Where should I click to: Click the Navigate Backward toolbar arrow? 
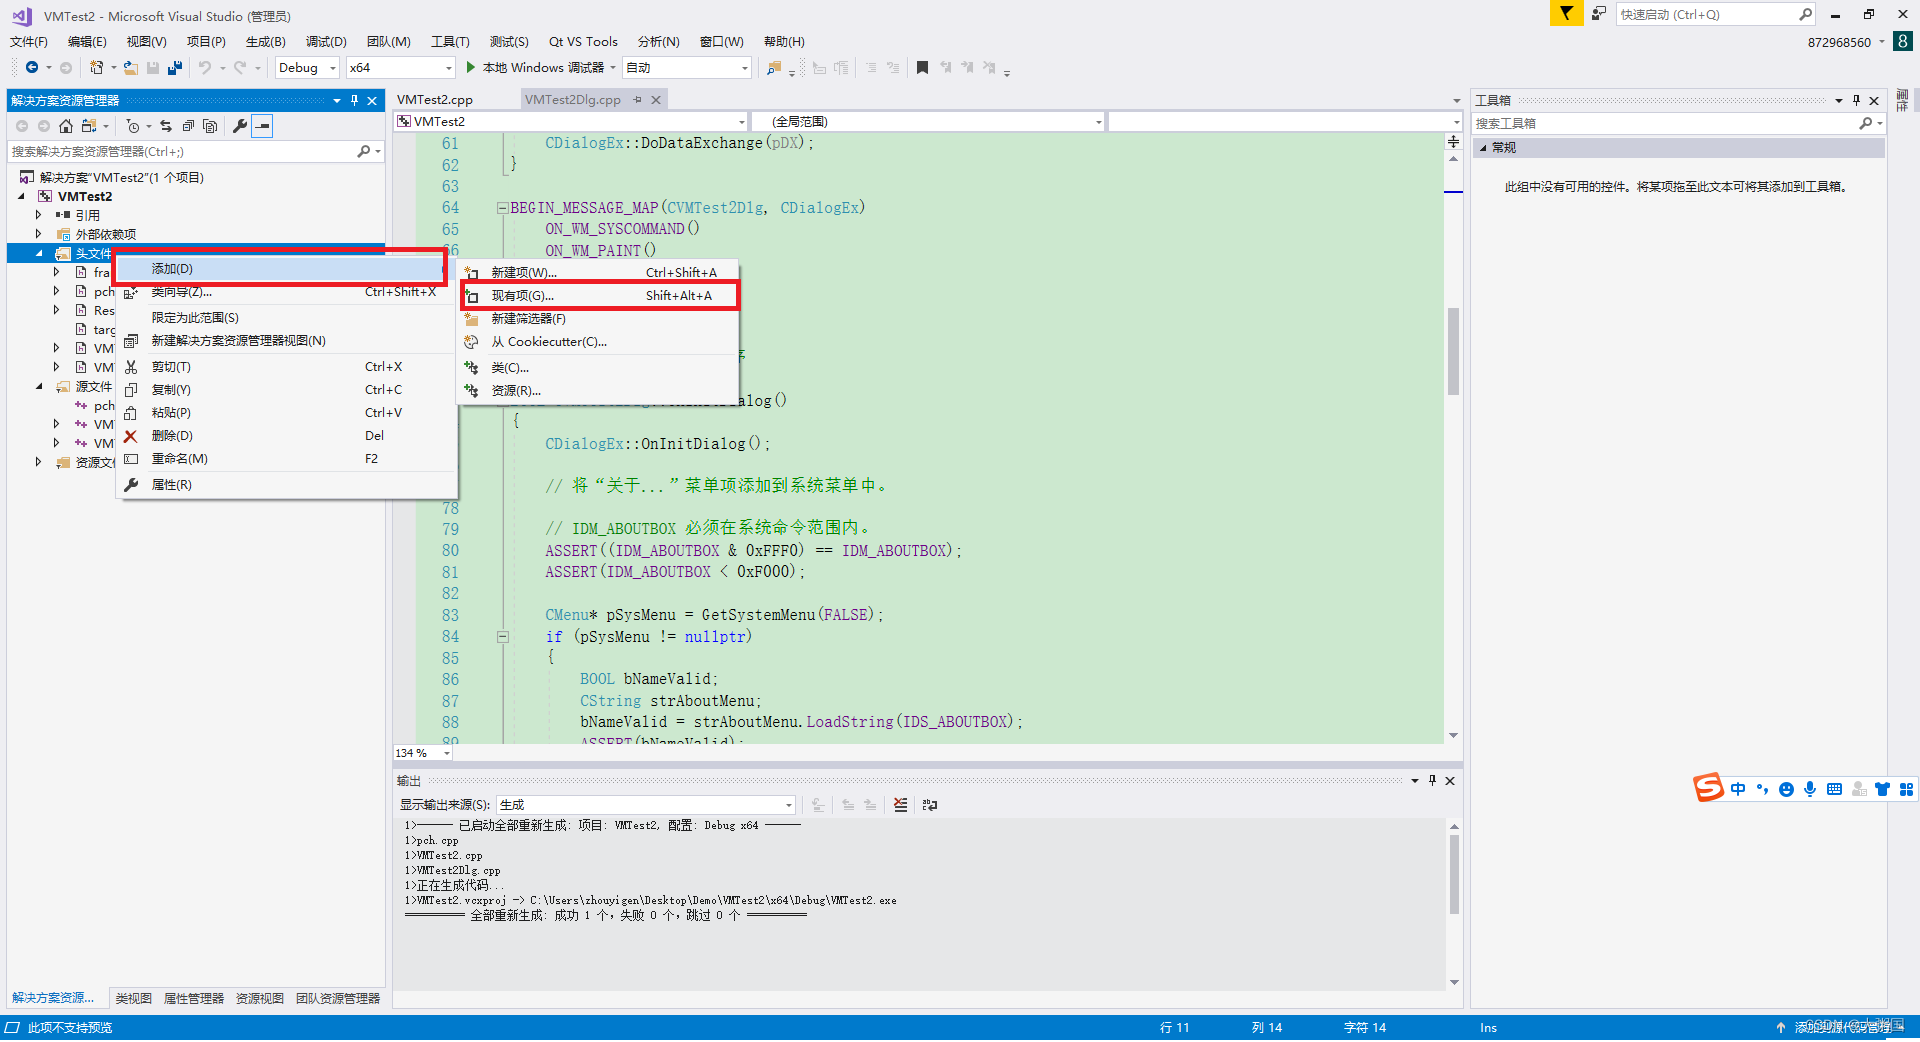tap(32, 68)
